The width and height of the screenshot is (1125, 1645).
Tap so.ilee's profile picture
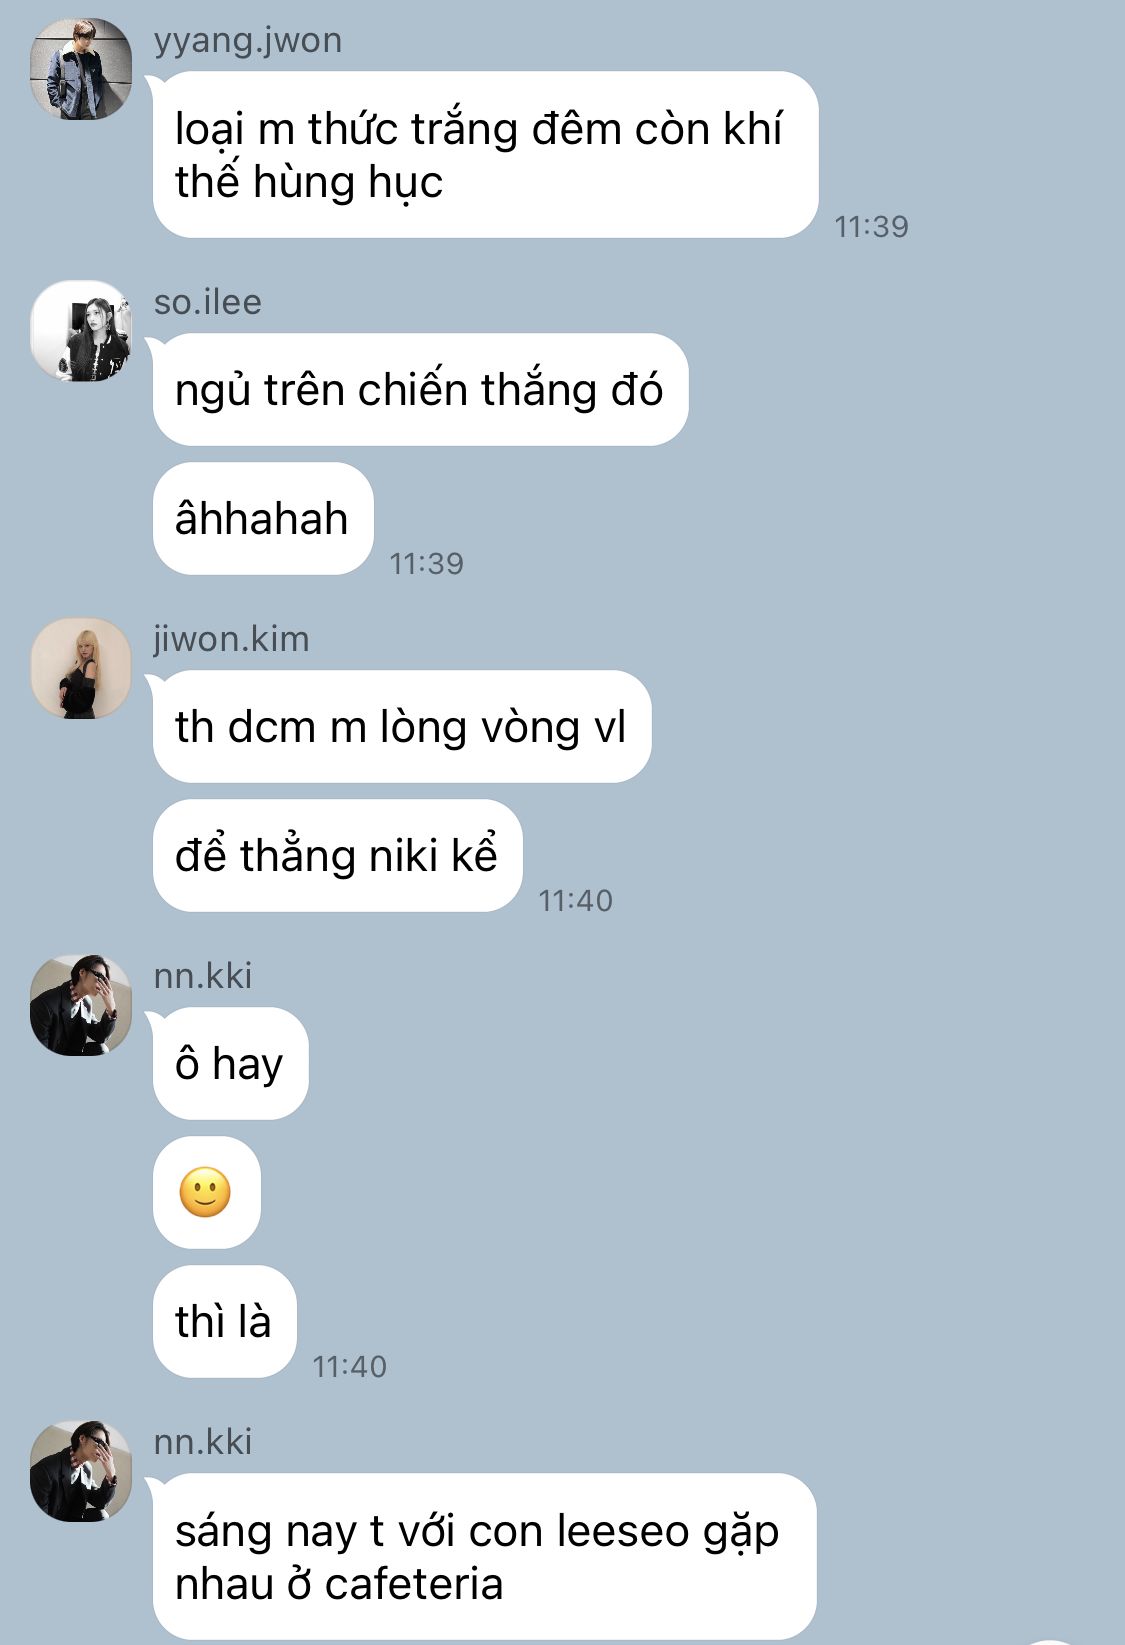coord(81,331)
